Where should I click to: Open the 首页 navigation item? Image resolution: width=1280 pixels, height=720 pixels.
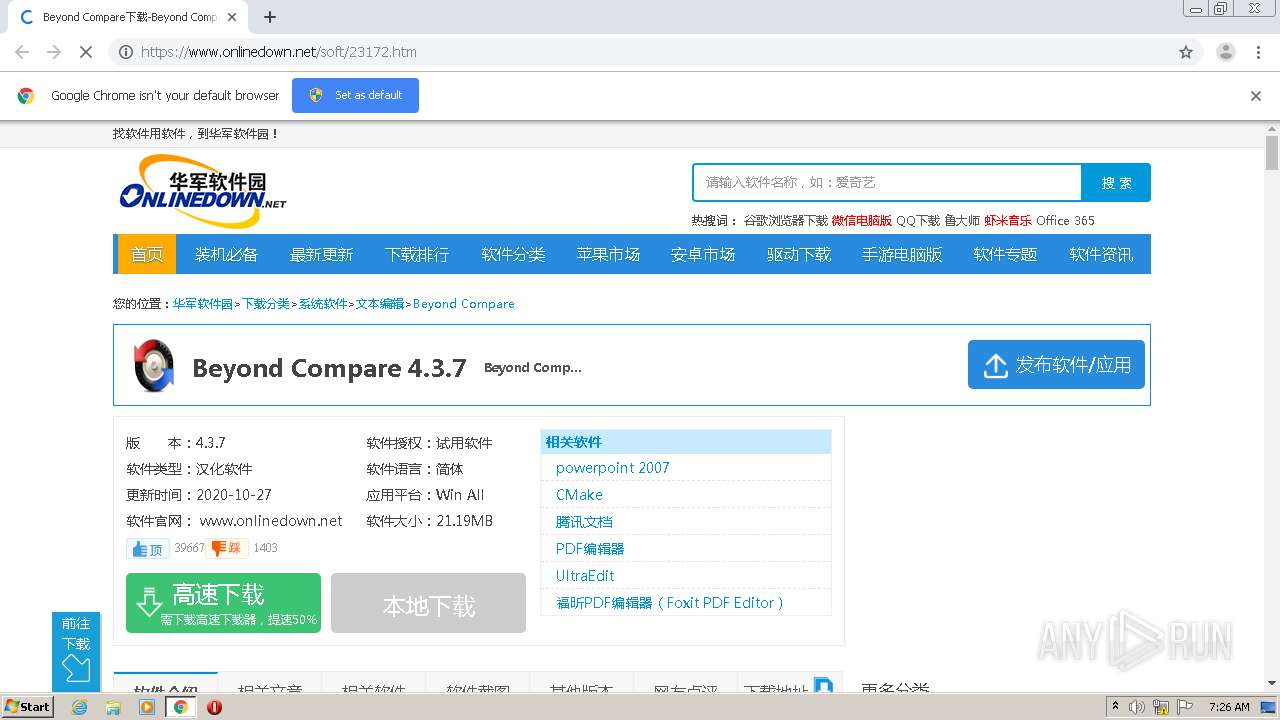click(x=147, y=254)
